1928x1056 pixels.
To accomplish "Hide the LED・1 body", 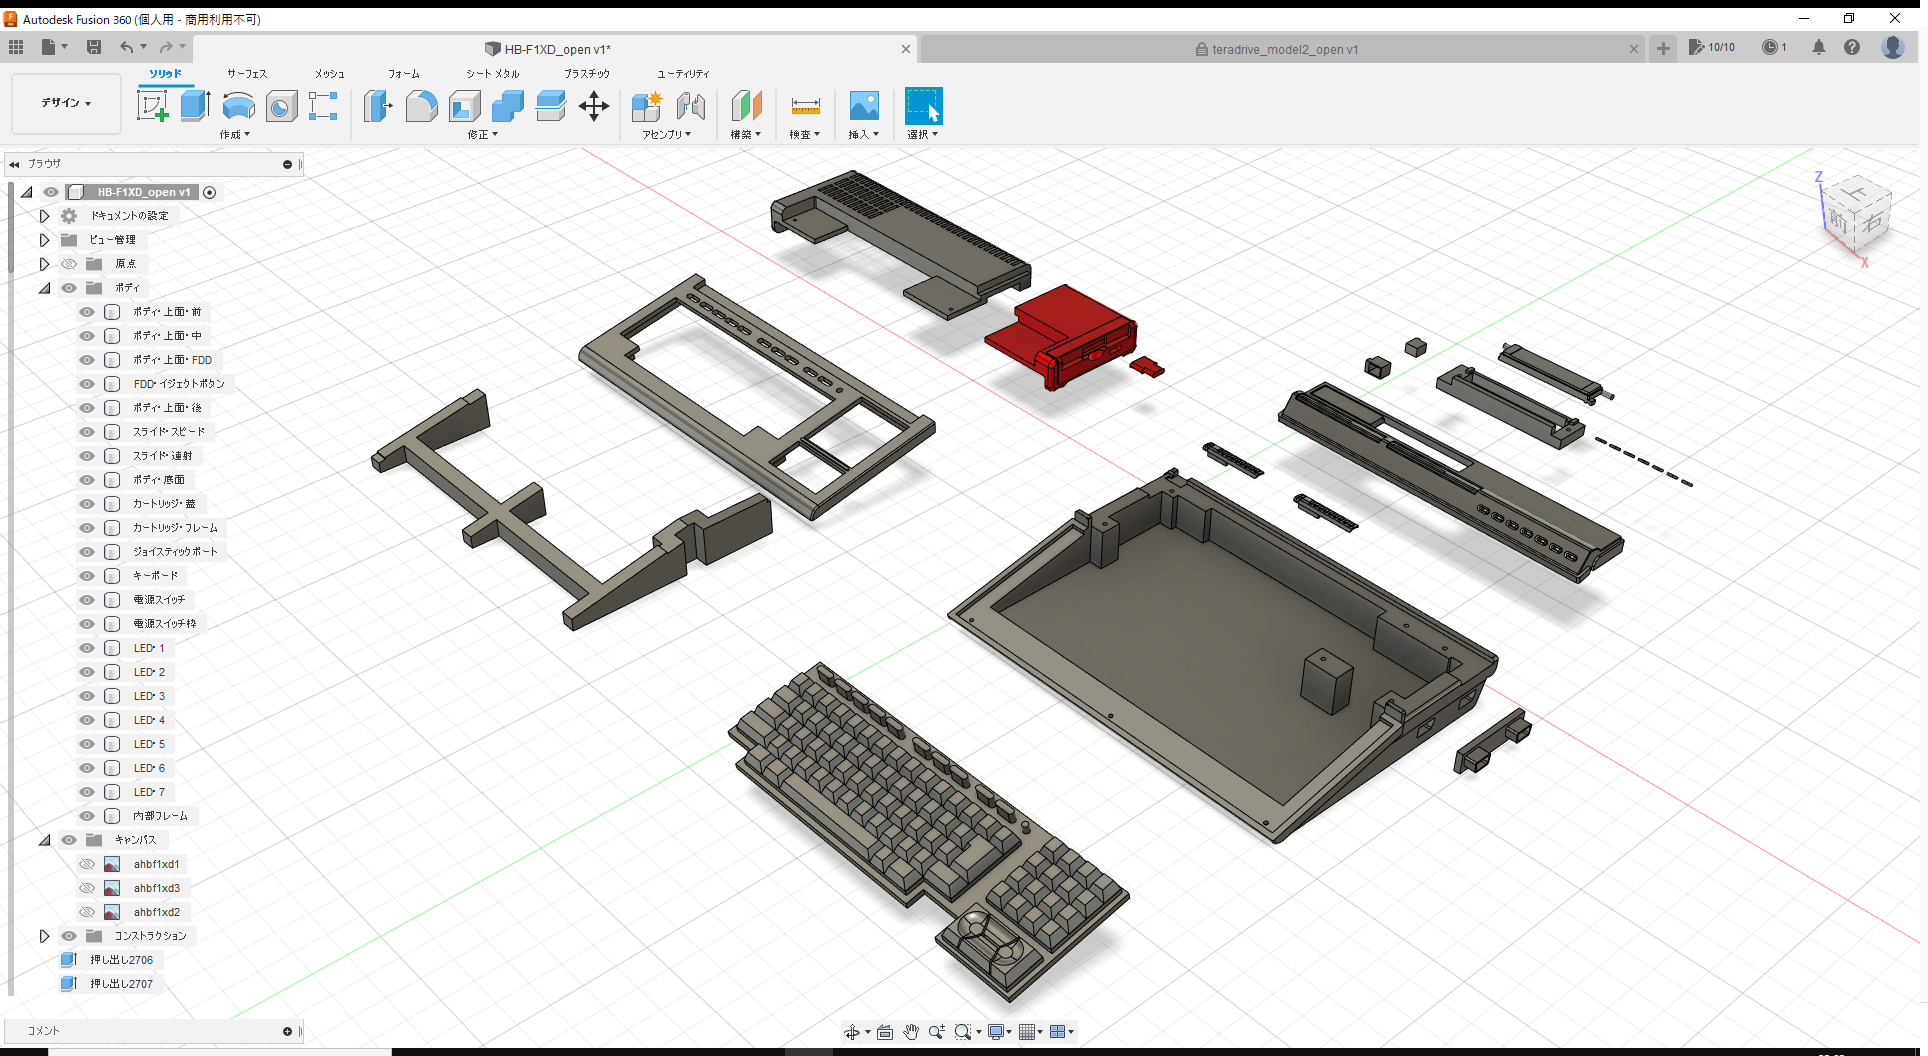I will [x=86, y=648].
